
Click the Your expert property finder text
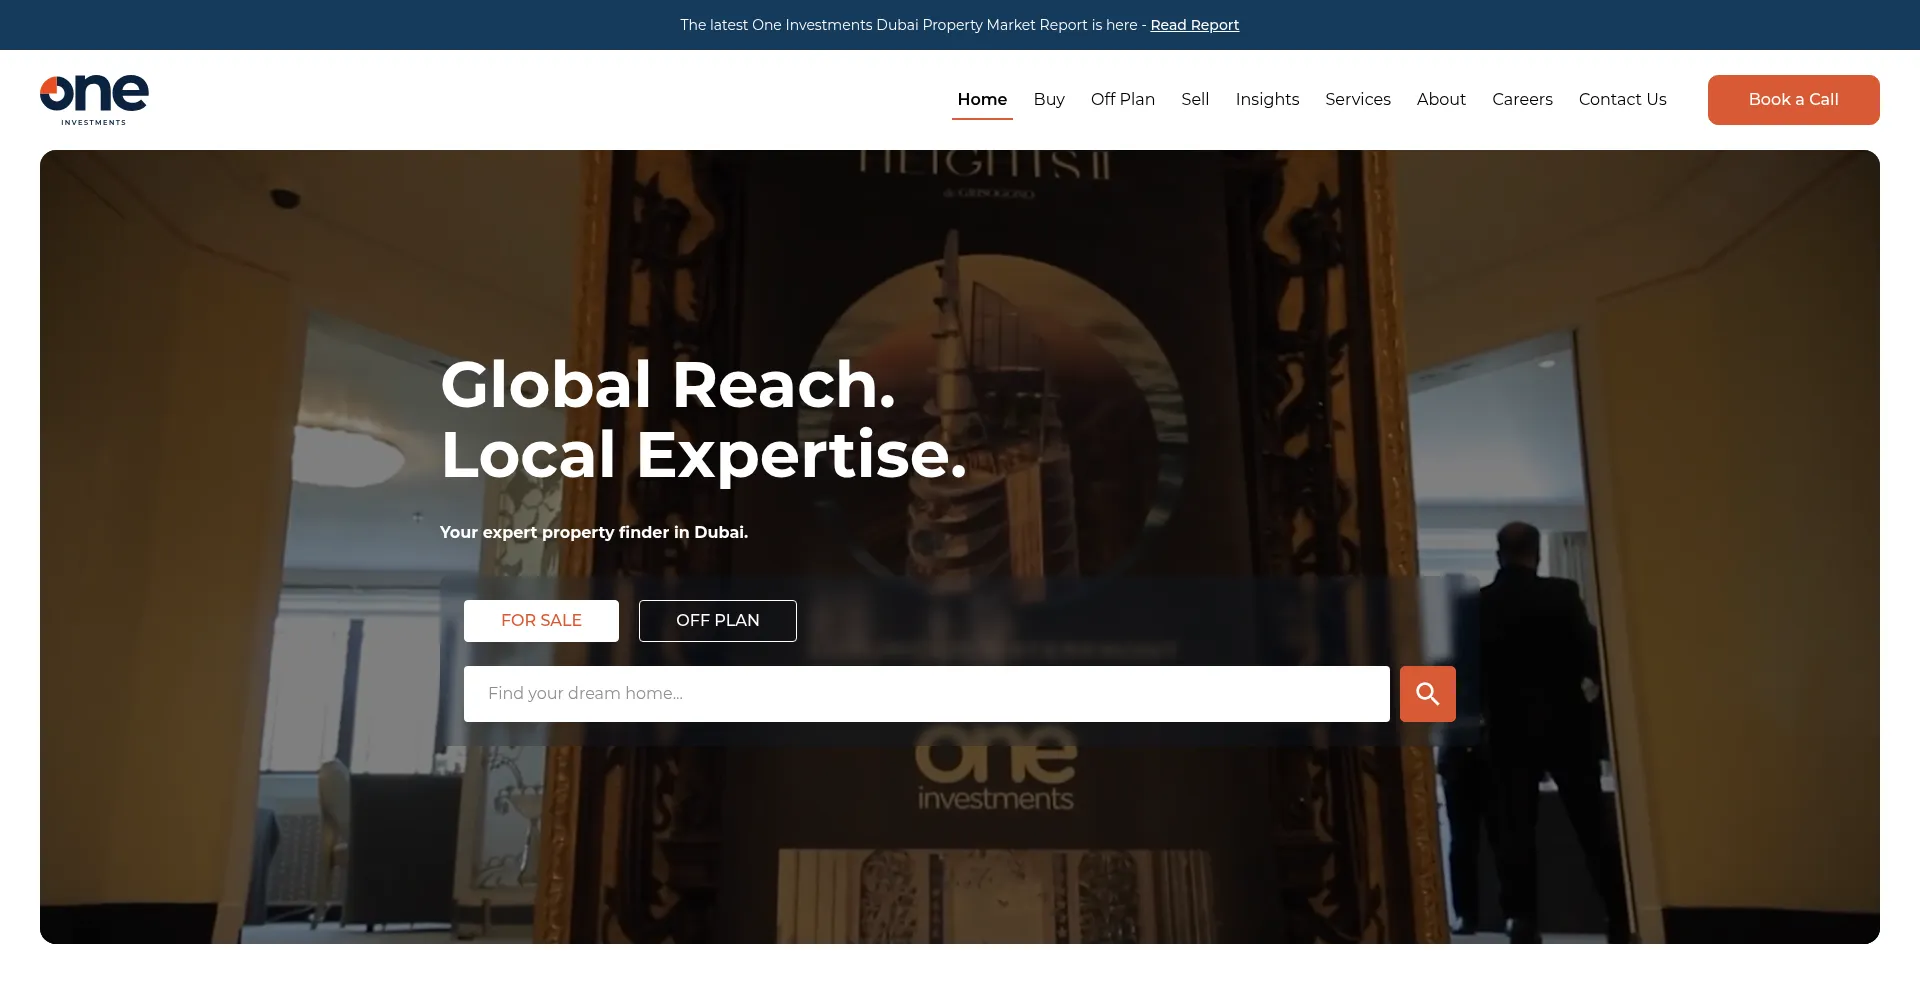click(594, 532)
